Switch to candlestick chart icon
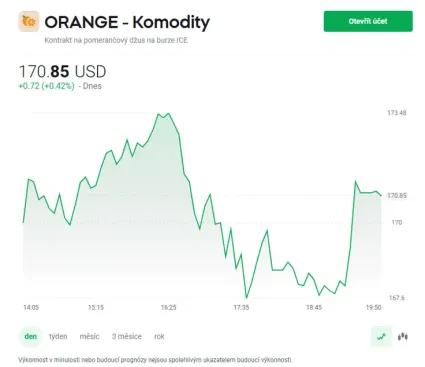425x367 pixels. pos(403,337)
